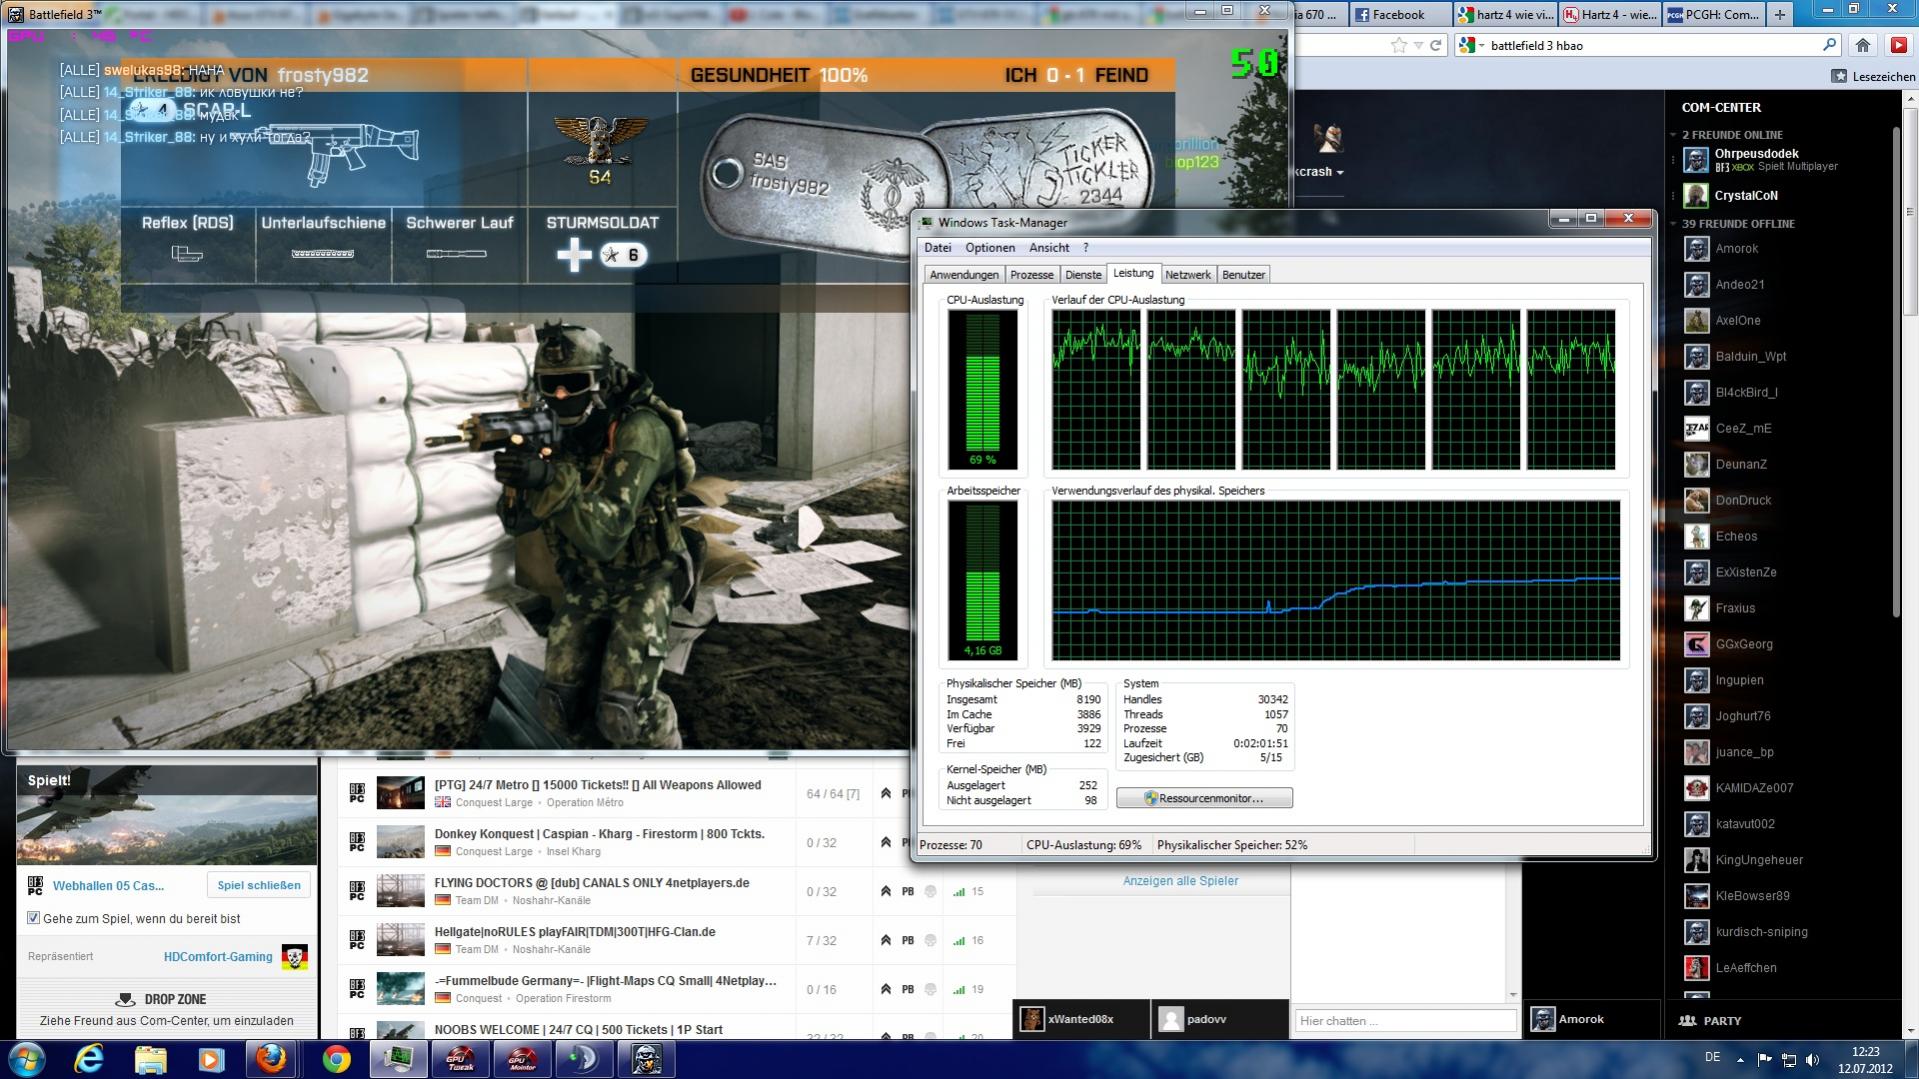Screen dimensions: 1919x1079
Task: Switch to the Benutzer tab
Action: tap(1243, 275)
